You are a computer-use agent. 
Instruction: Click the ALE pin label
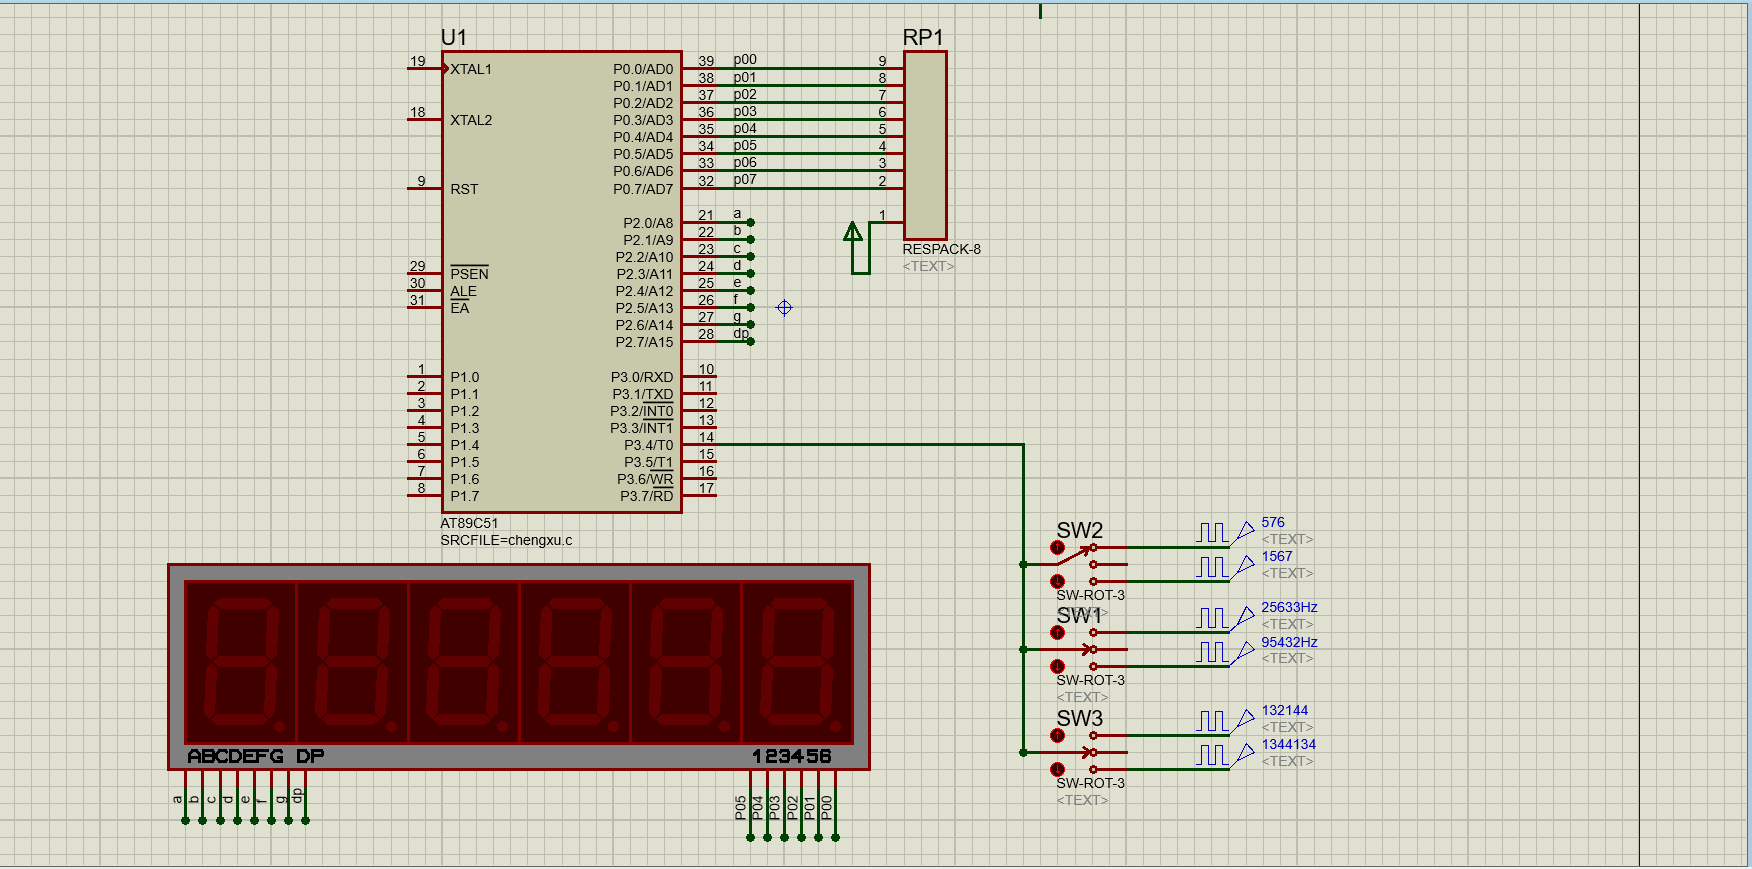pos(463,291)
